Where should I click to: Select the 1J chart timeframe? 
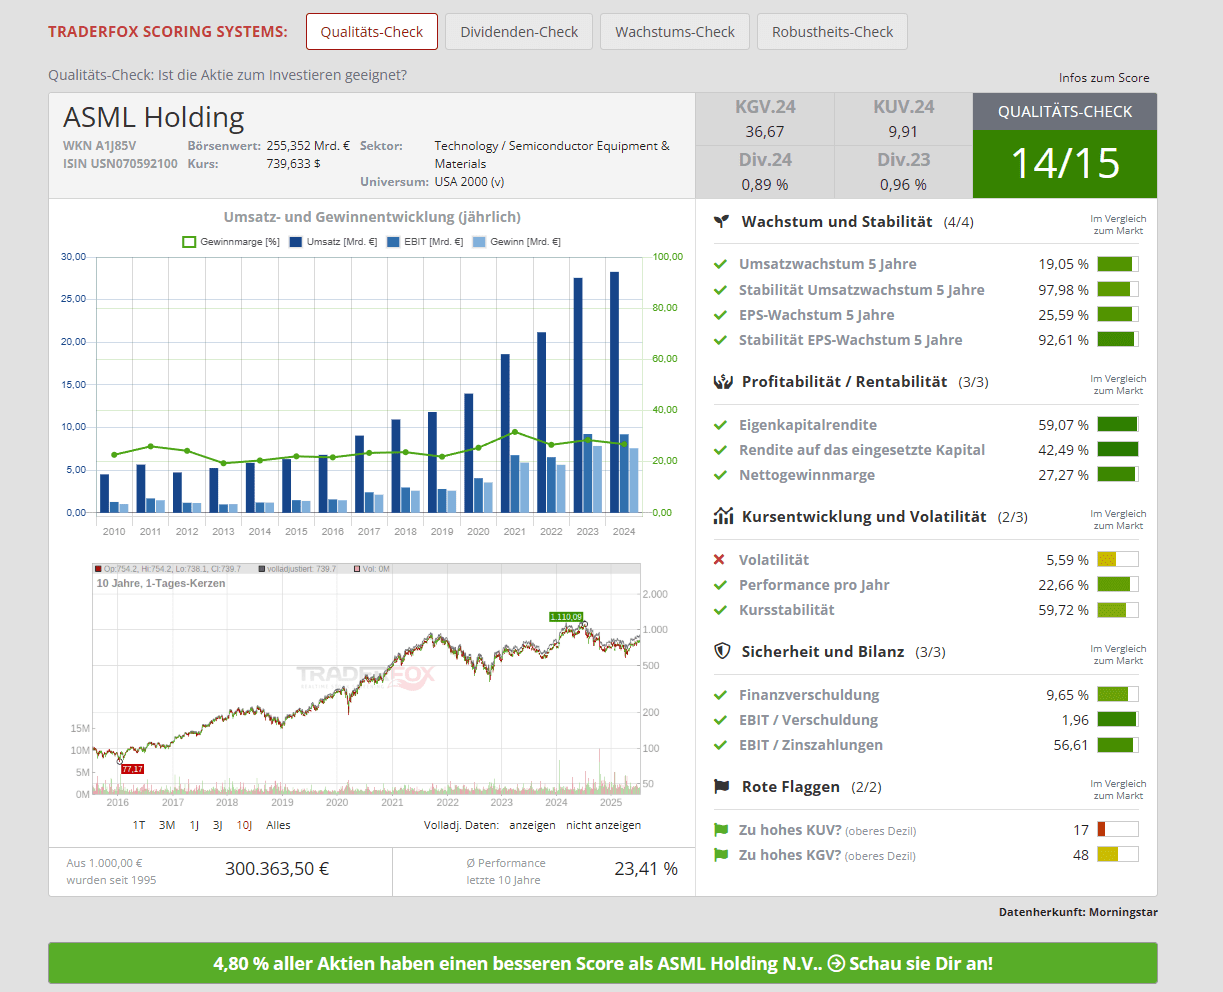pyautogui.click(x=194, y=826)
